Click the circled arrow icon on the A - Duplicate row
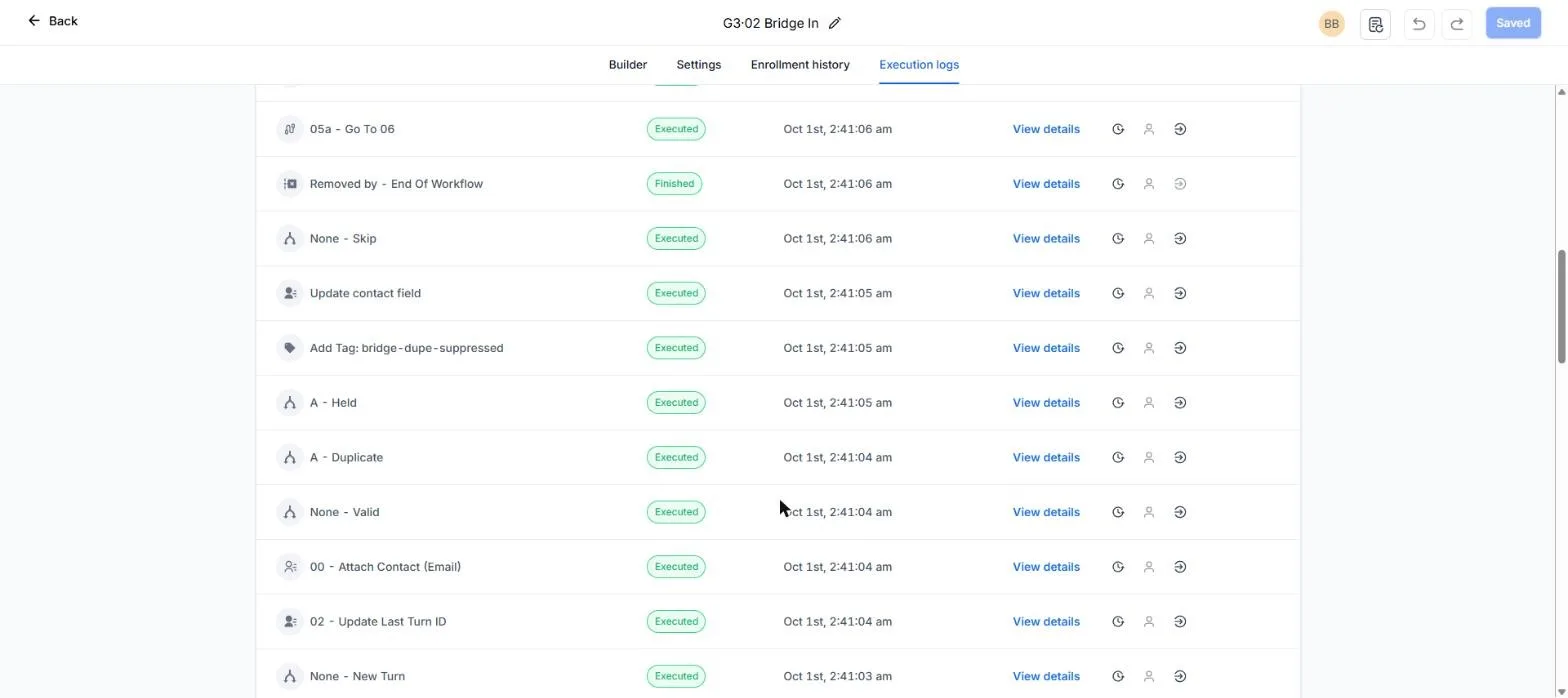 coord(1180,457)
